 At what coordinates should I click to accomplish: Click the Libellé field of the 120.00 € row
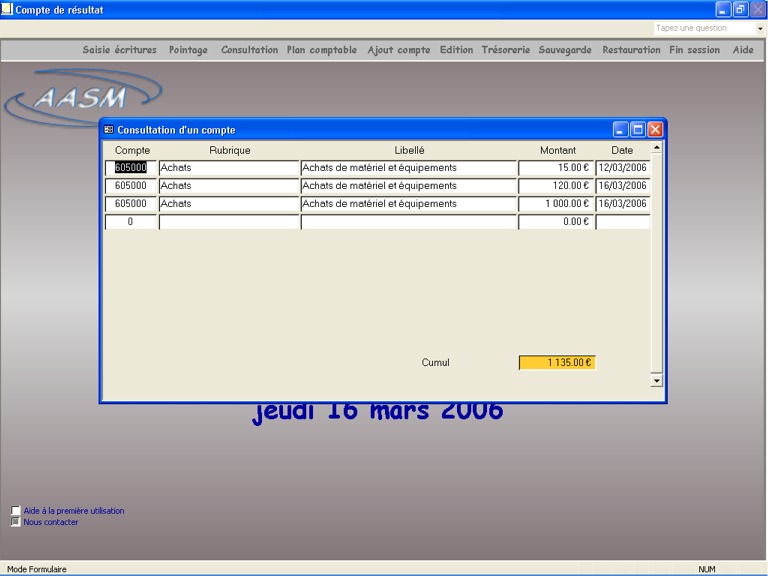pos(409,186)
